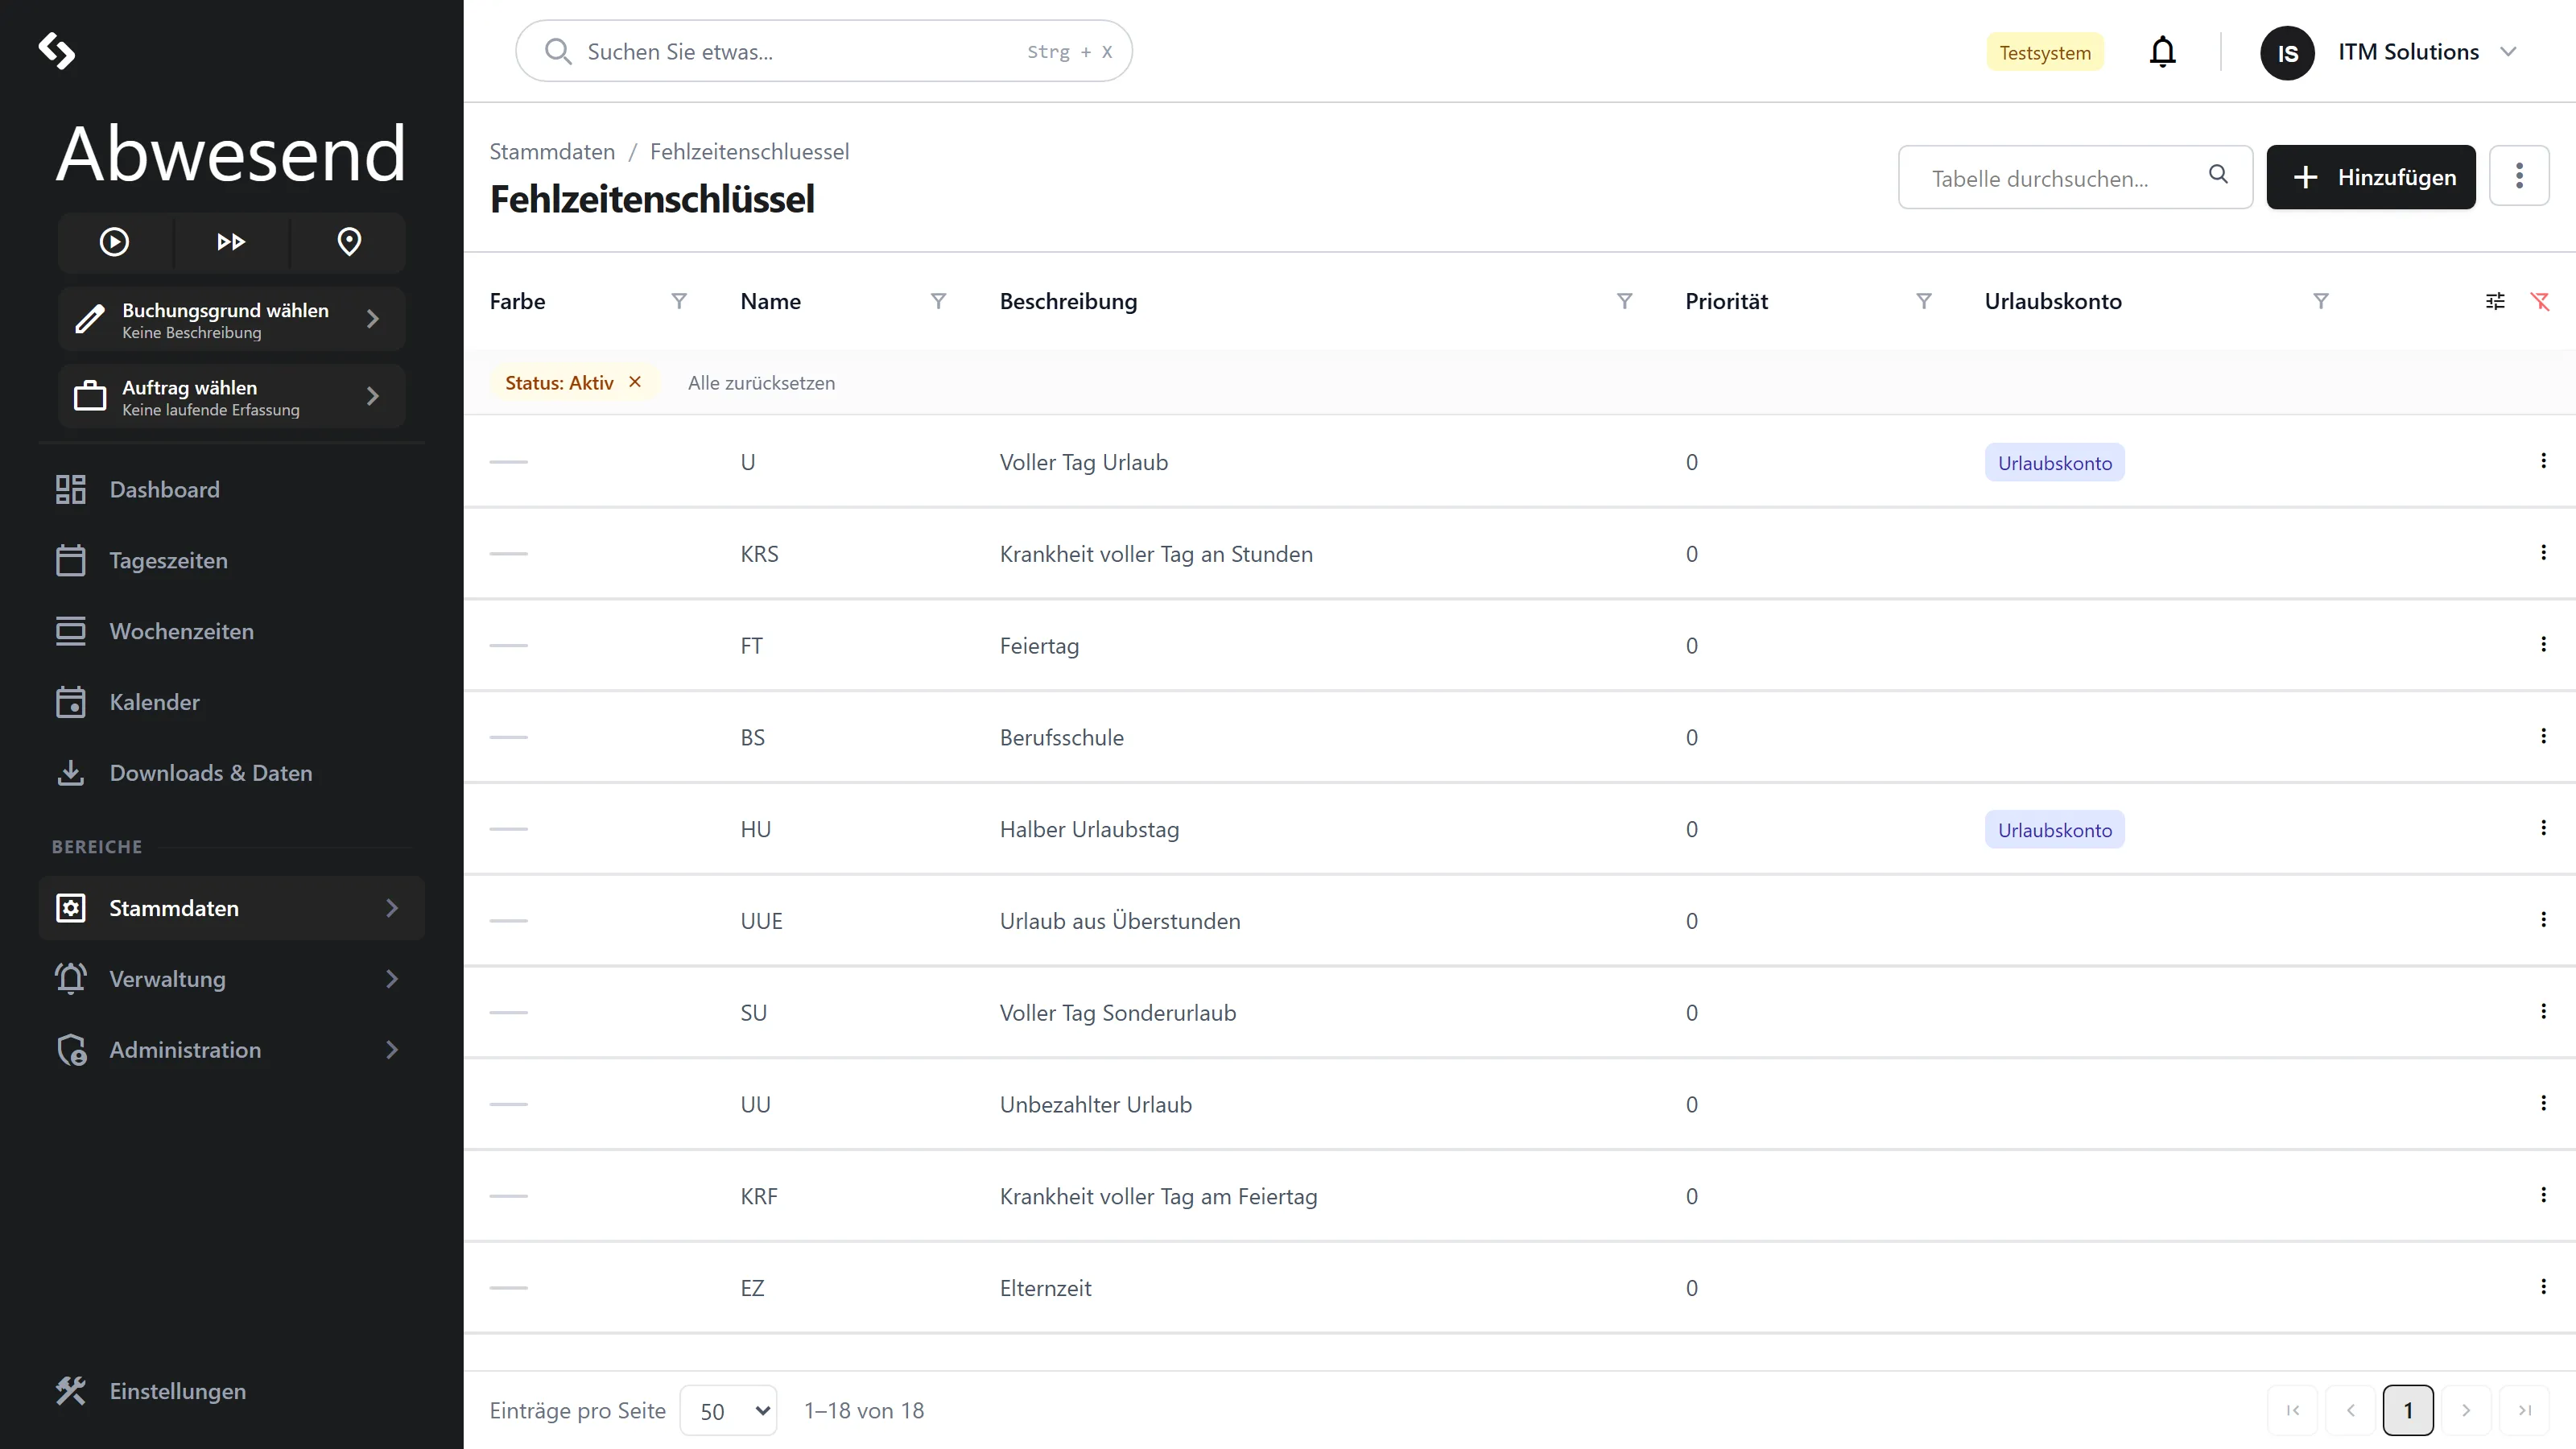Expand the Administration section

[x=231, y=1050]
